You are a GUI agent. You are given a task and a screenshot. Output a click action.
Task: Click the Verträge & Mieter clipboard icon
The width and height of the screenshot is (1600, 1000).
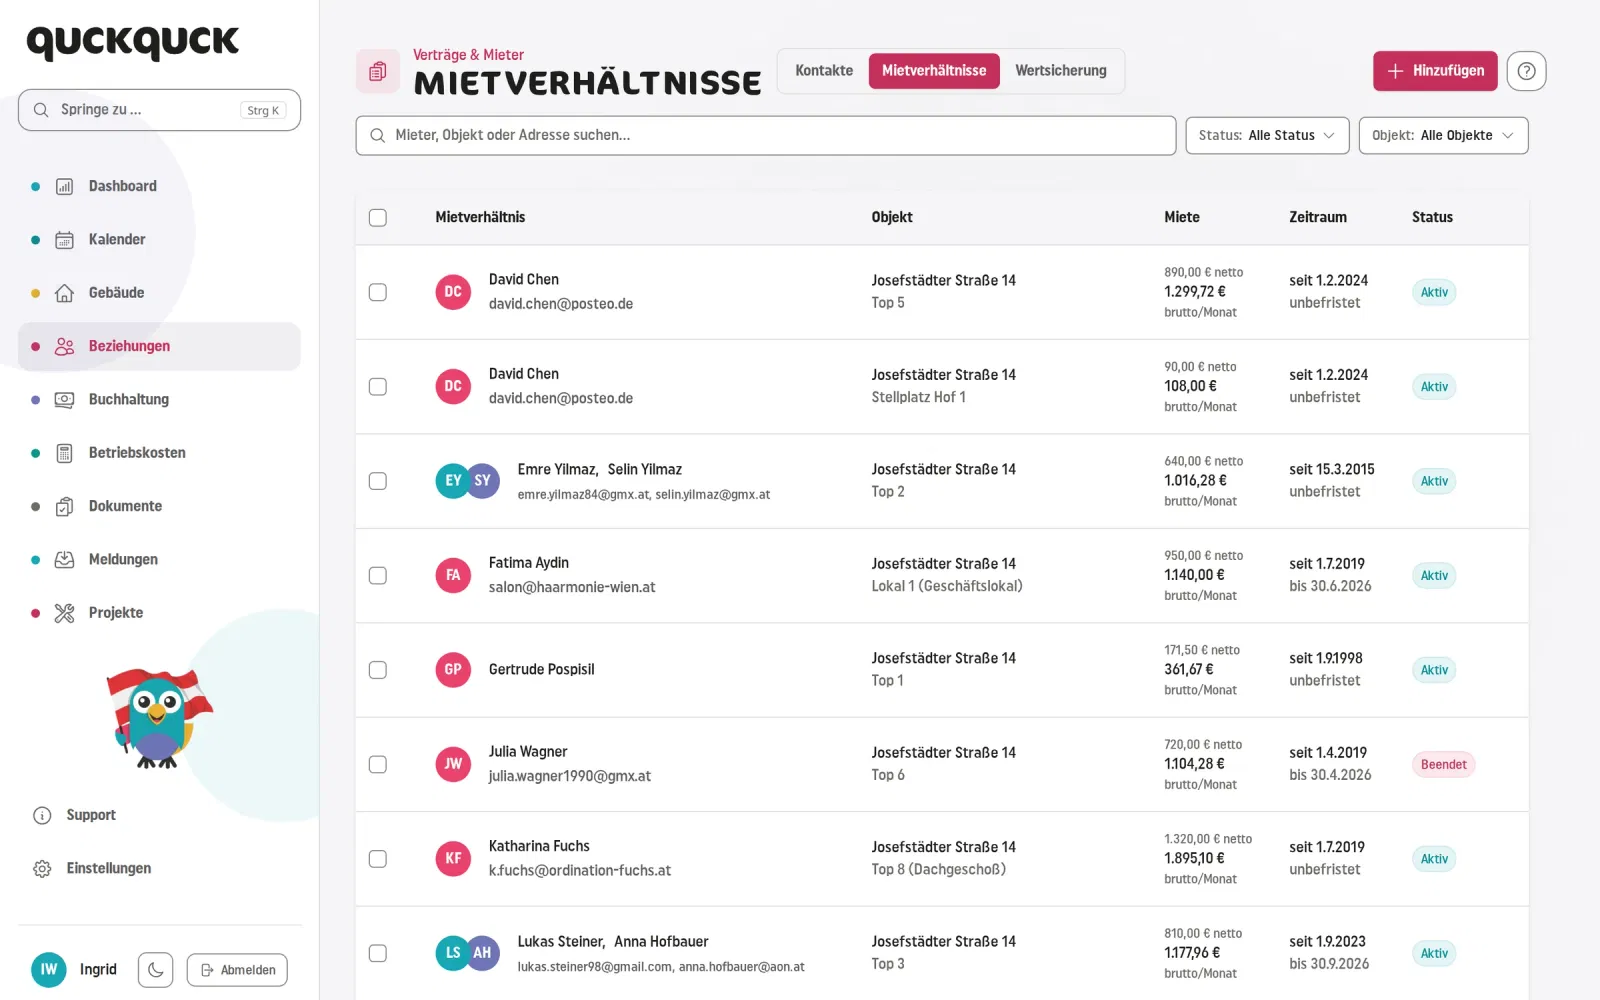(x=378, y=71)
